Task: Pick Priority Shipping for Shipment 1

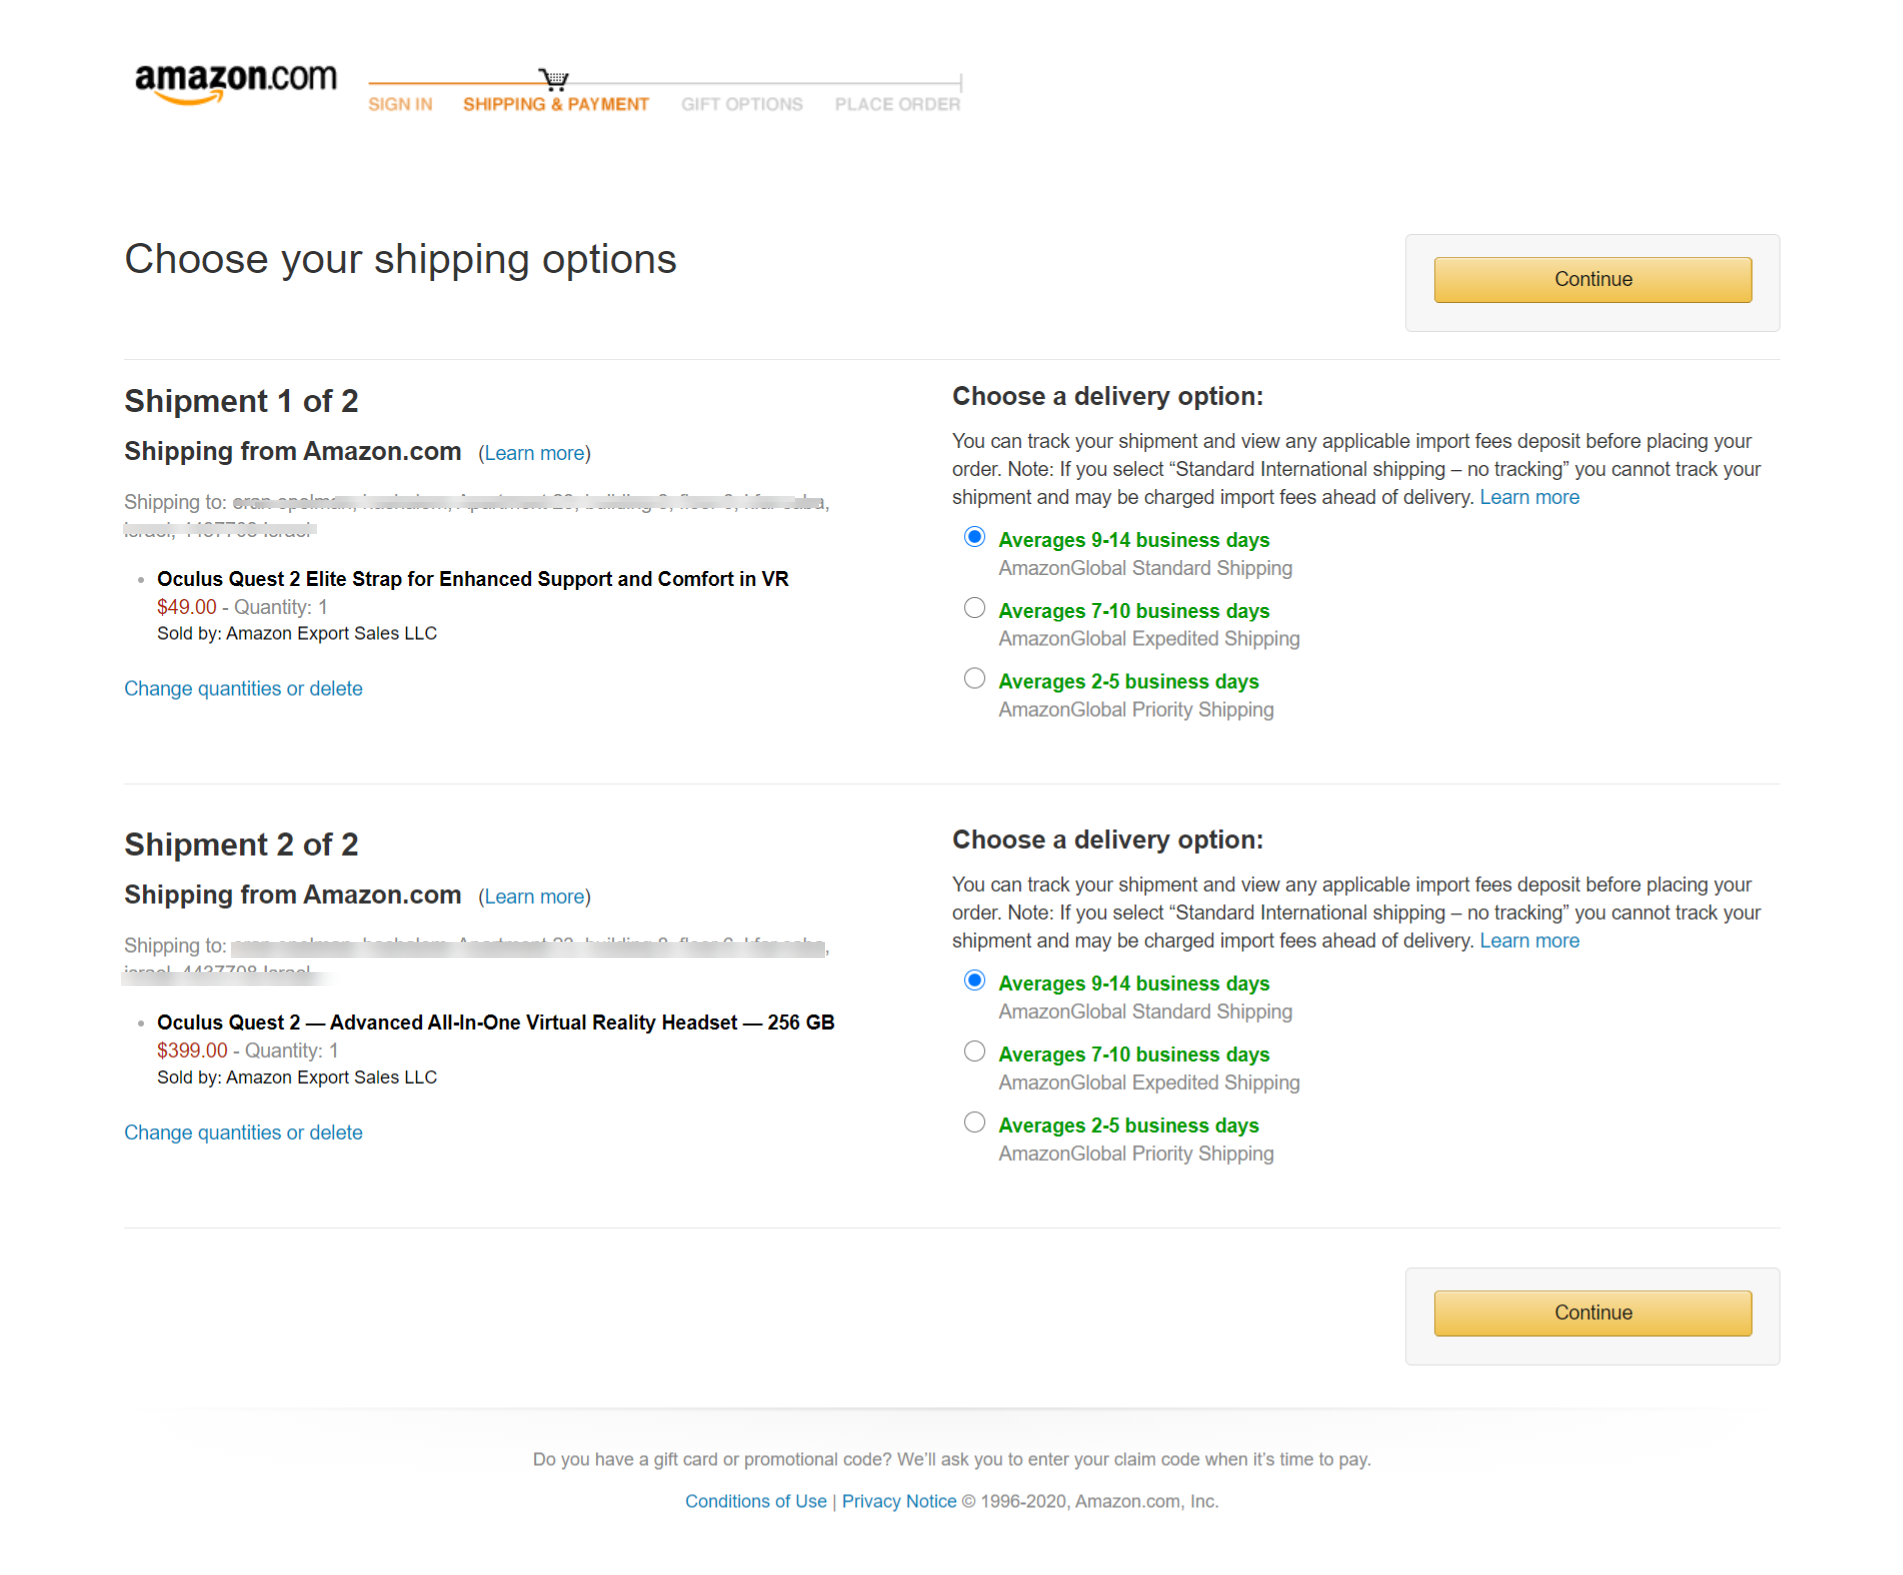Action: (x=974, y=679)
